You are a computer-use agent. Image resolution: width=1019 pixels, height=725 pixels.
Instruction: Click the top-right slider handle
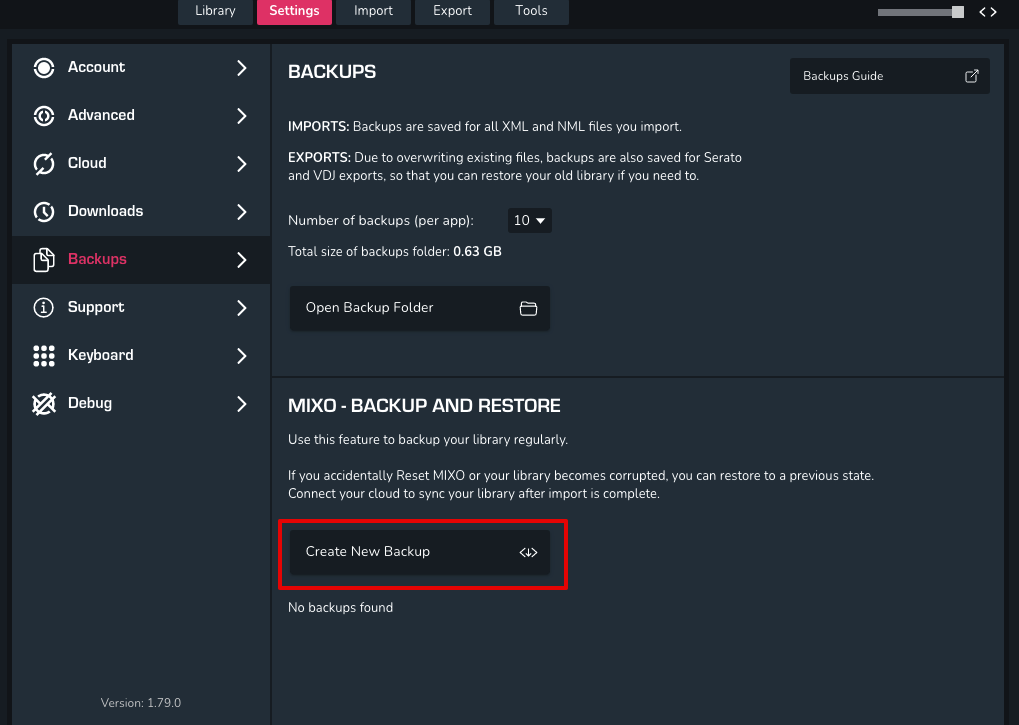[958, 12]
